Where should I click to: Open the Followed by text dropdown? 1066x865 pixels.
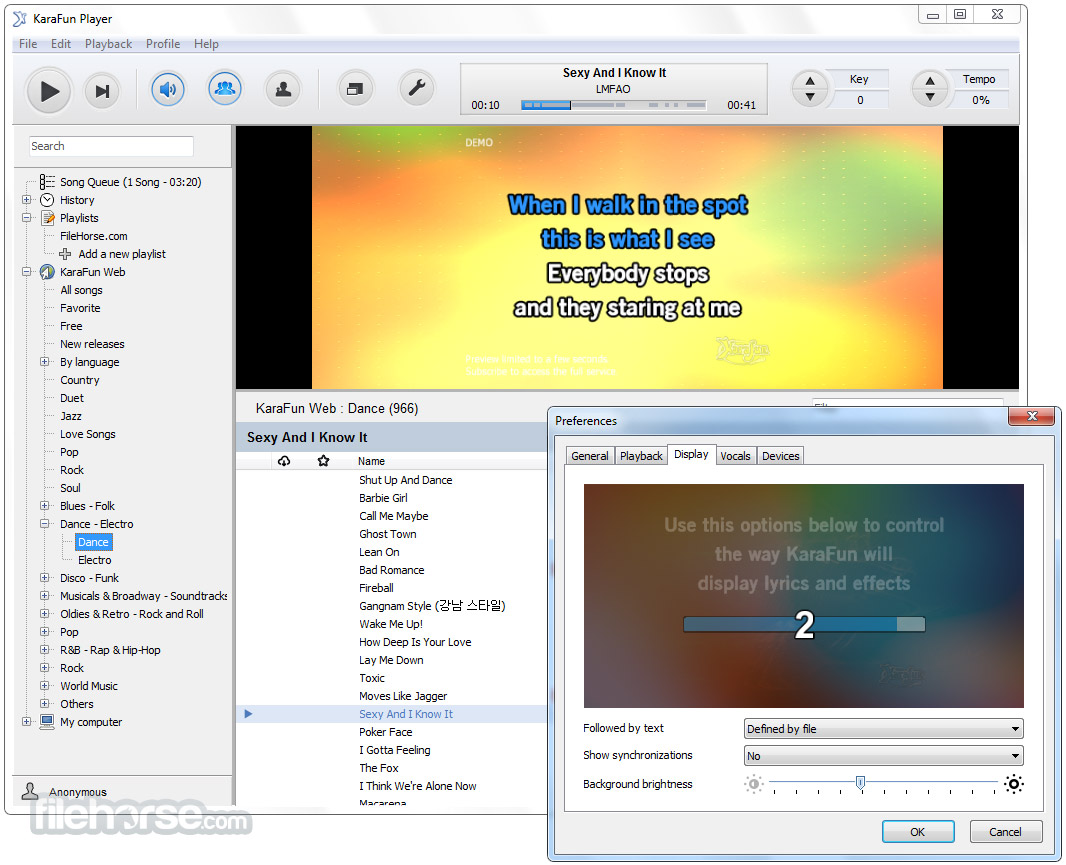pyautogui.click(x=884, y=729)
